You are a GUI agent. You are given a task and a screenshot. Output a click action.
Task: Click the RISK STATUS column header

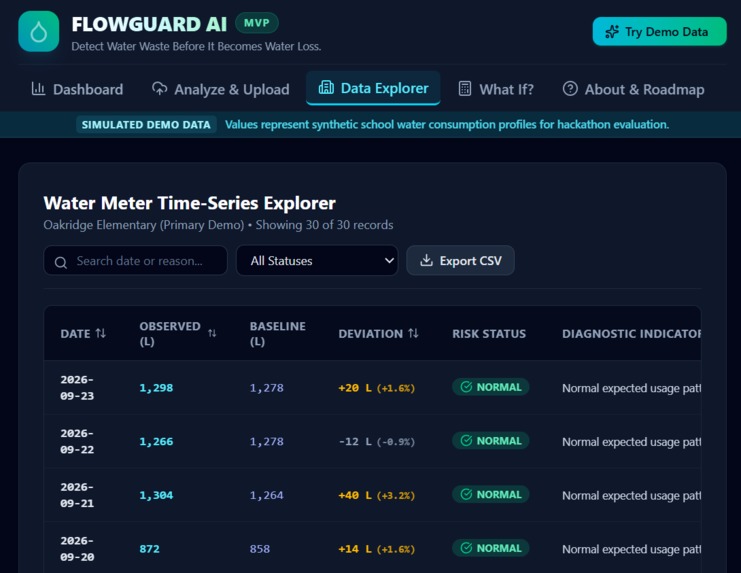tap(489, 334)
